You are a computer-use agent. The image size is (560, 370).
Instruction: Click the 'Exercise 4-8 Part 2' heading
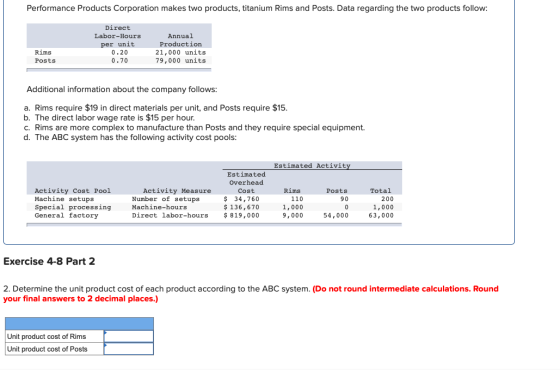tap(49, 261)
